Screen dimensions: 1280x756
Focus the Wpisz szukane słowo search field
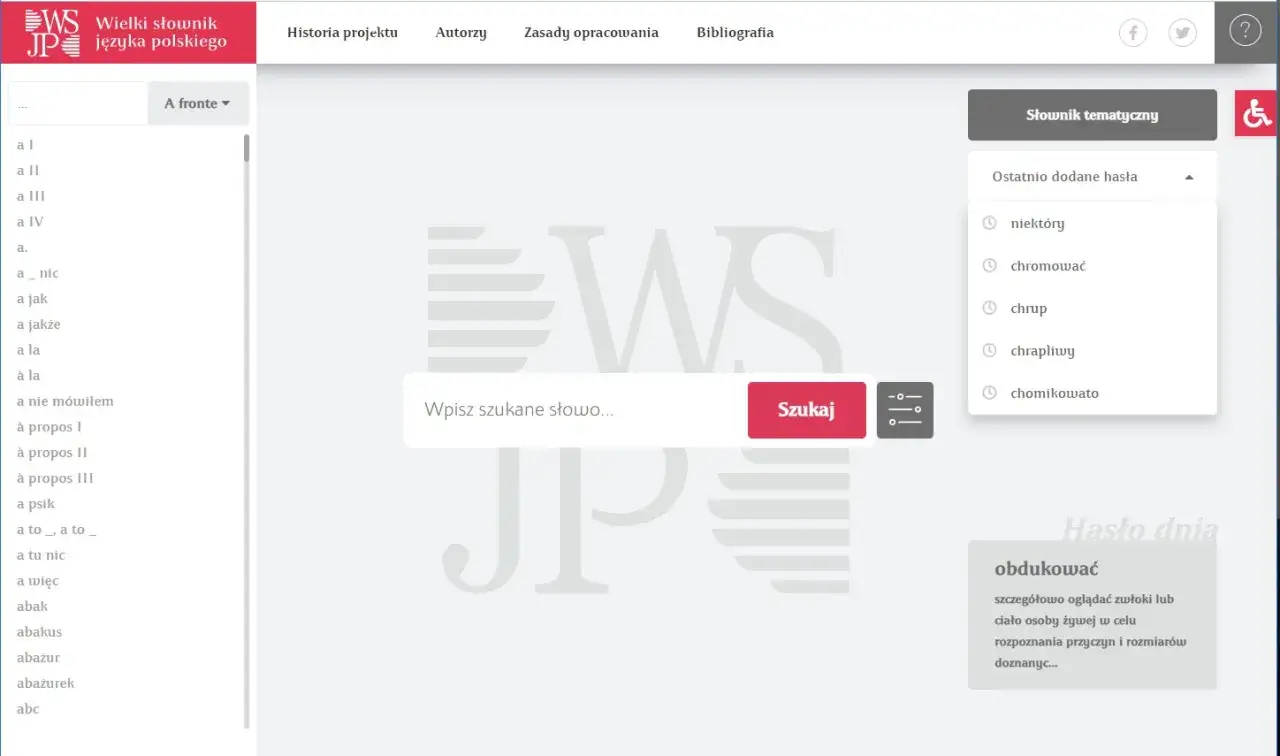(576, 410)
